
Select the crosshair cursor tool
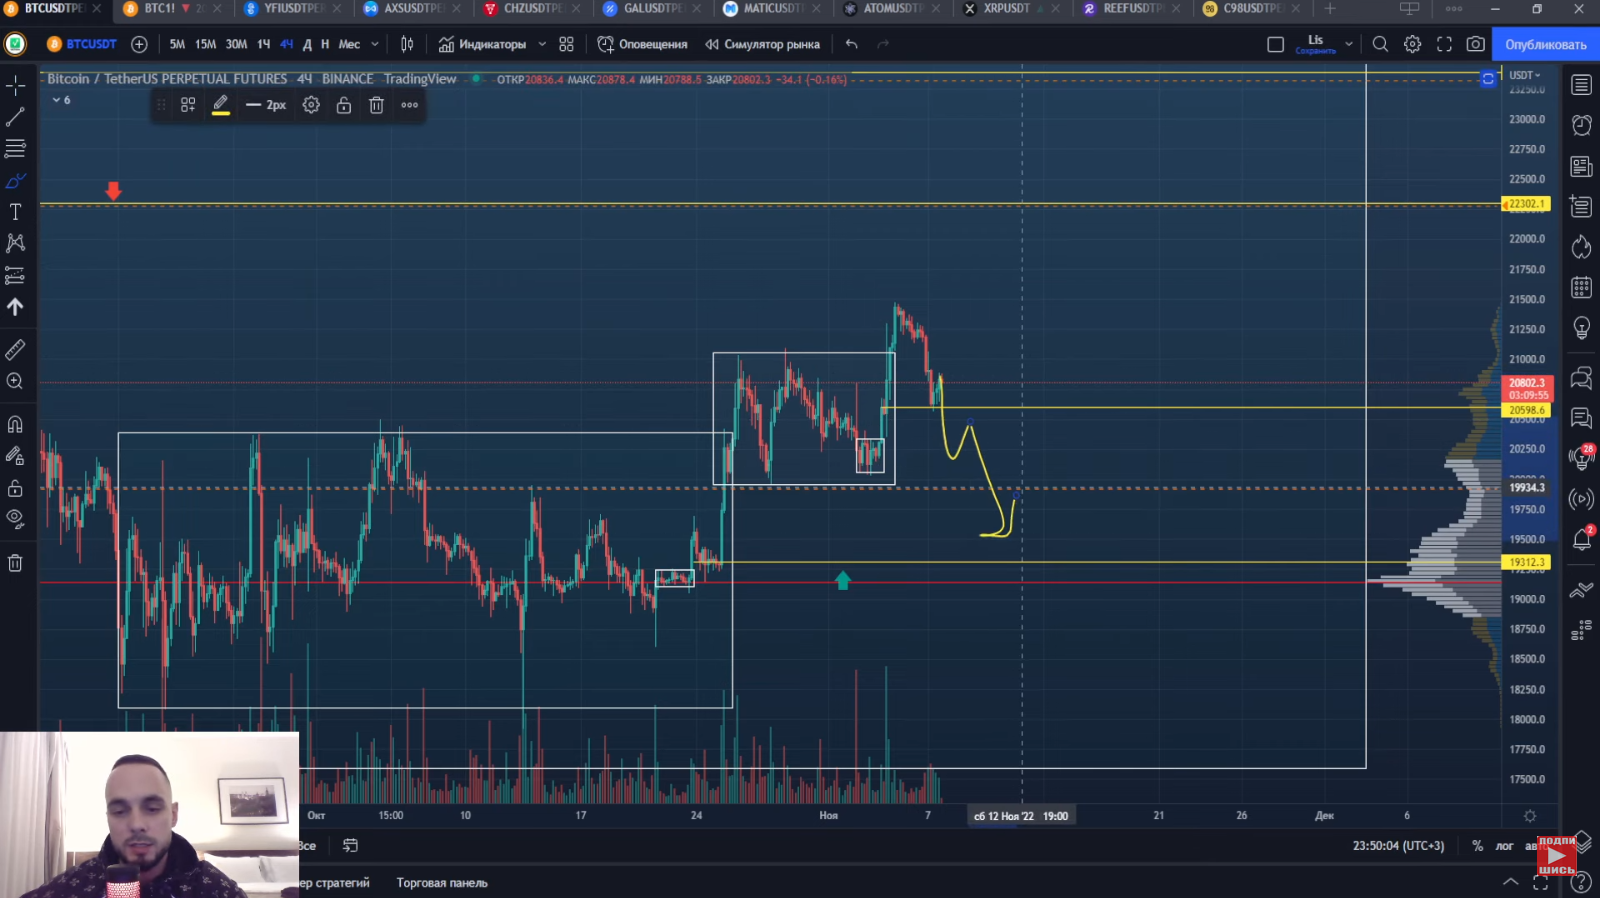tap(15, 86)
